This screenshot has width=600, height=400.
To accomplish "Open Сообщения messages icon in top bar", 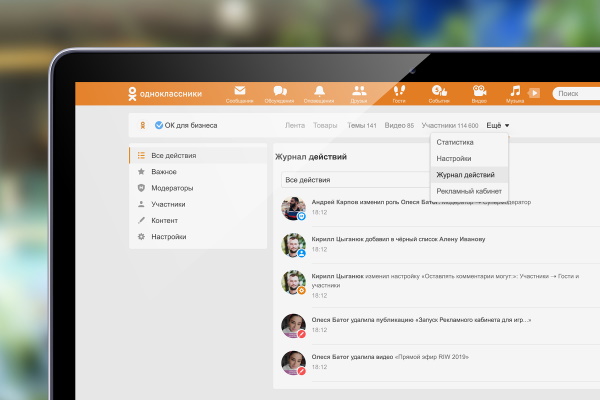I will 239,92.
